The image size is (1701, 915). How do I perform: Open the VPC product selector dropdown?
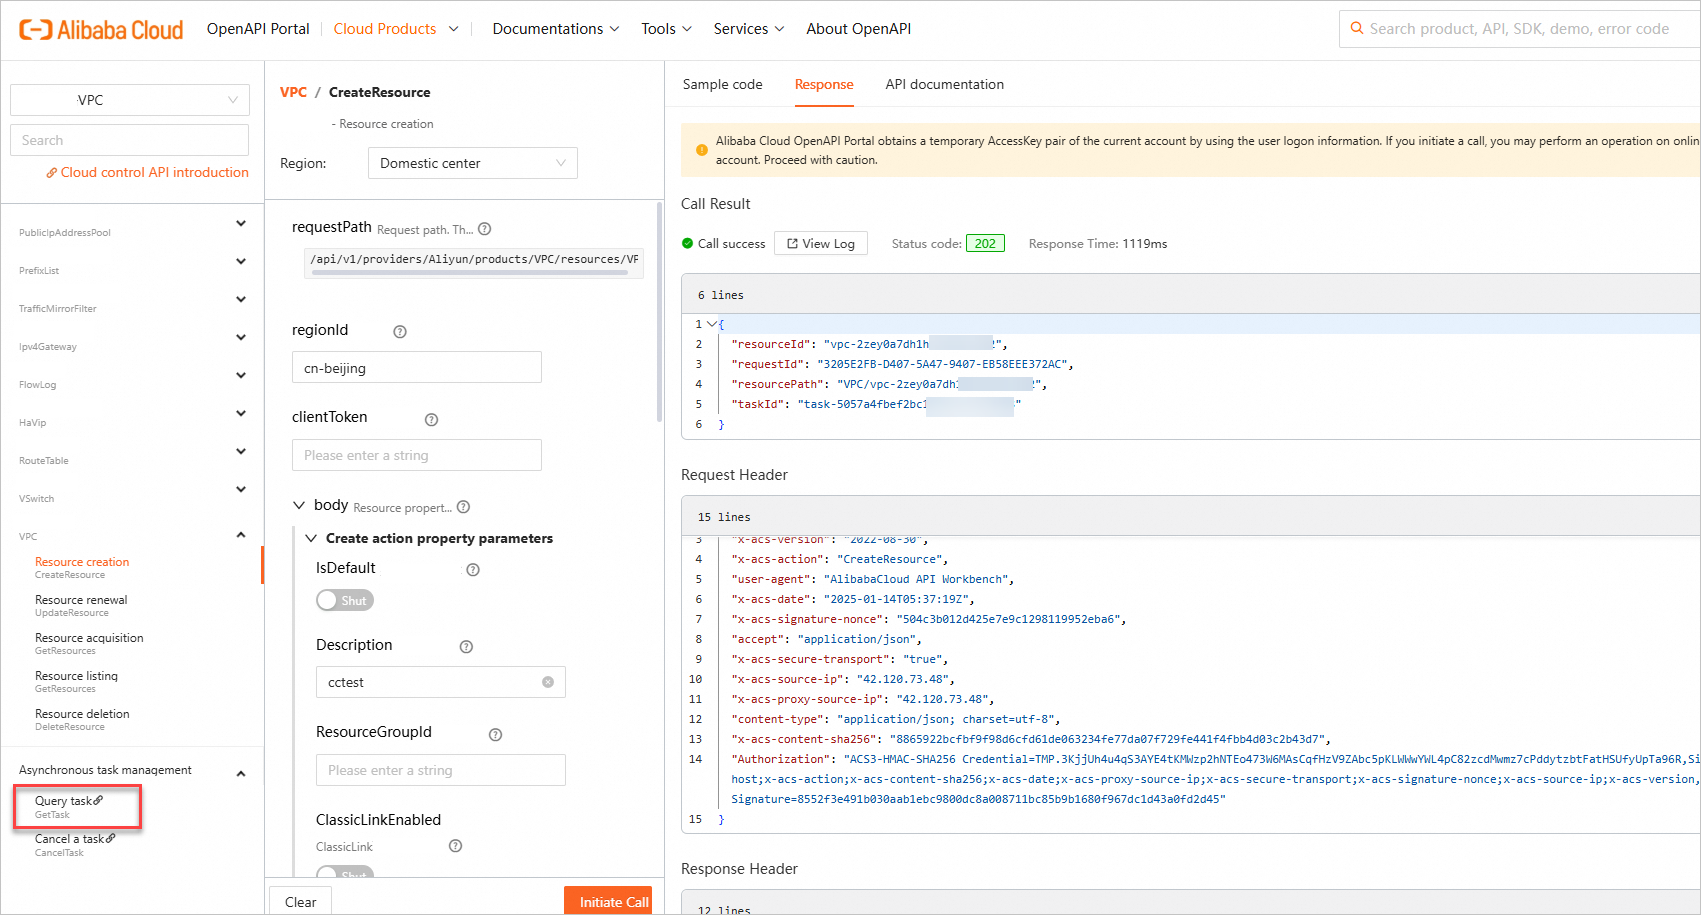(130, 100)
